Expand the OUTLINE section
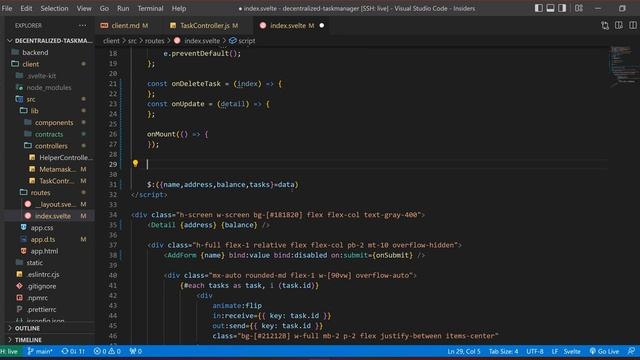640x360 pixels. [x=27, y=328]
